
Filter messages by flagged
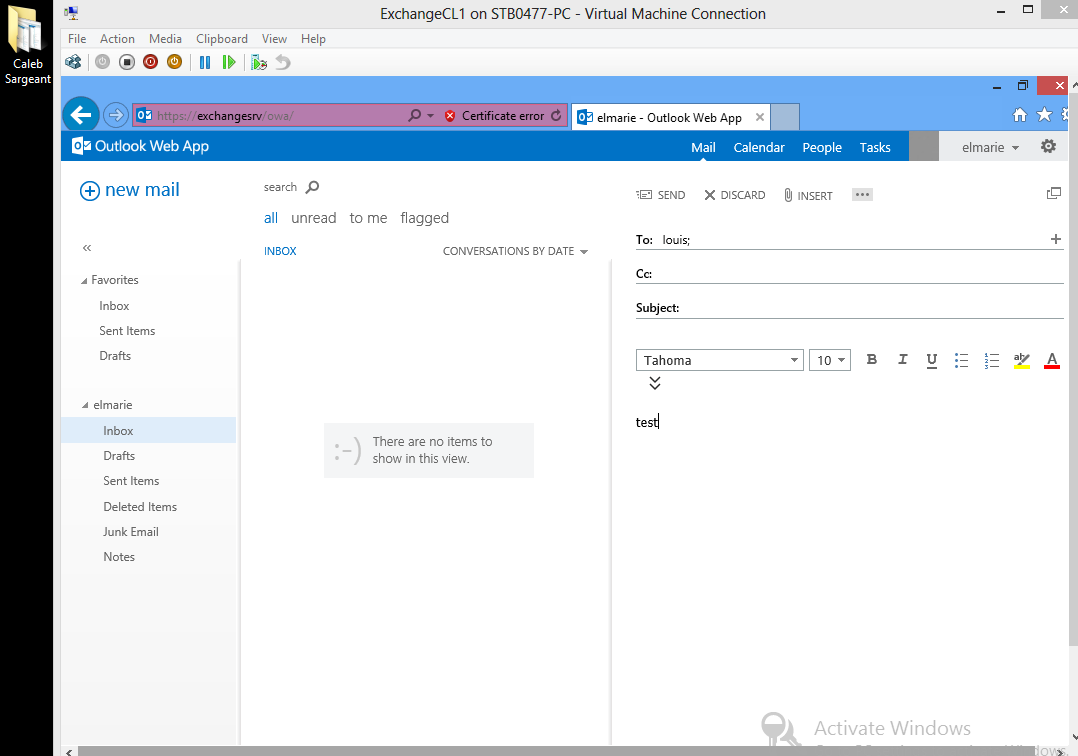(x=424, y=219)
